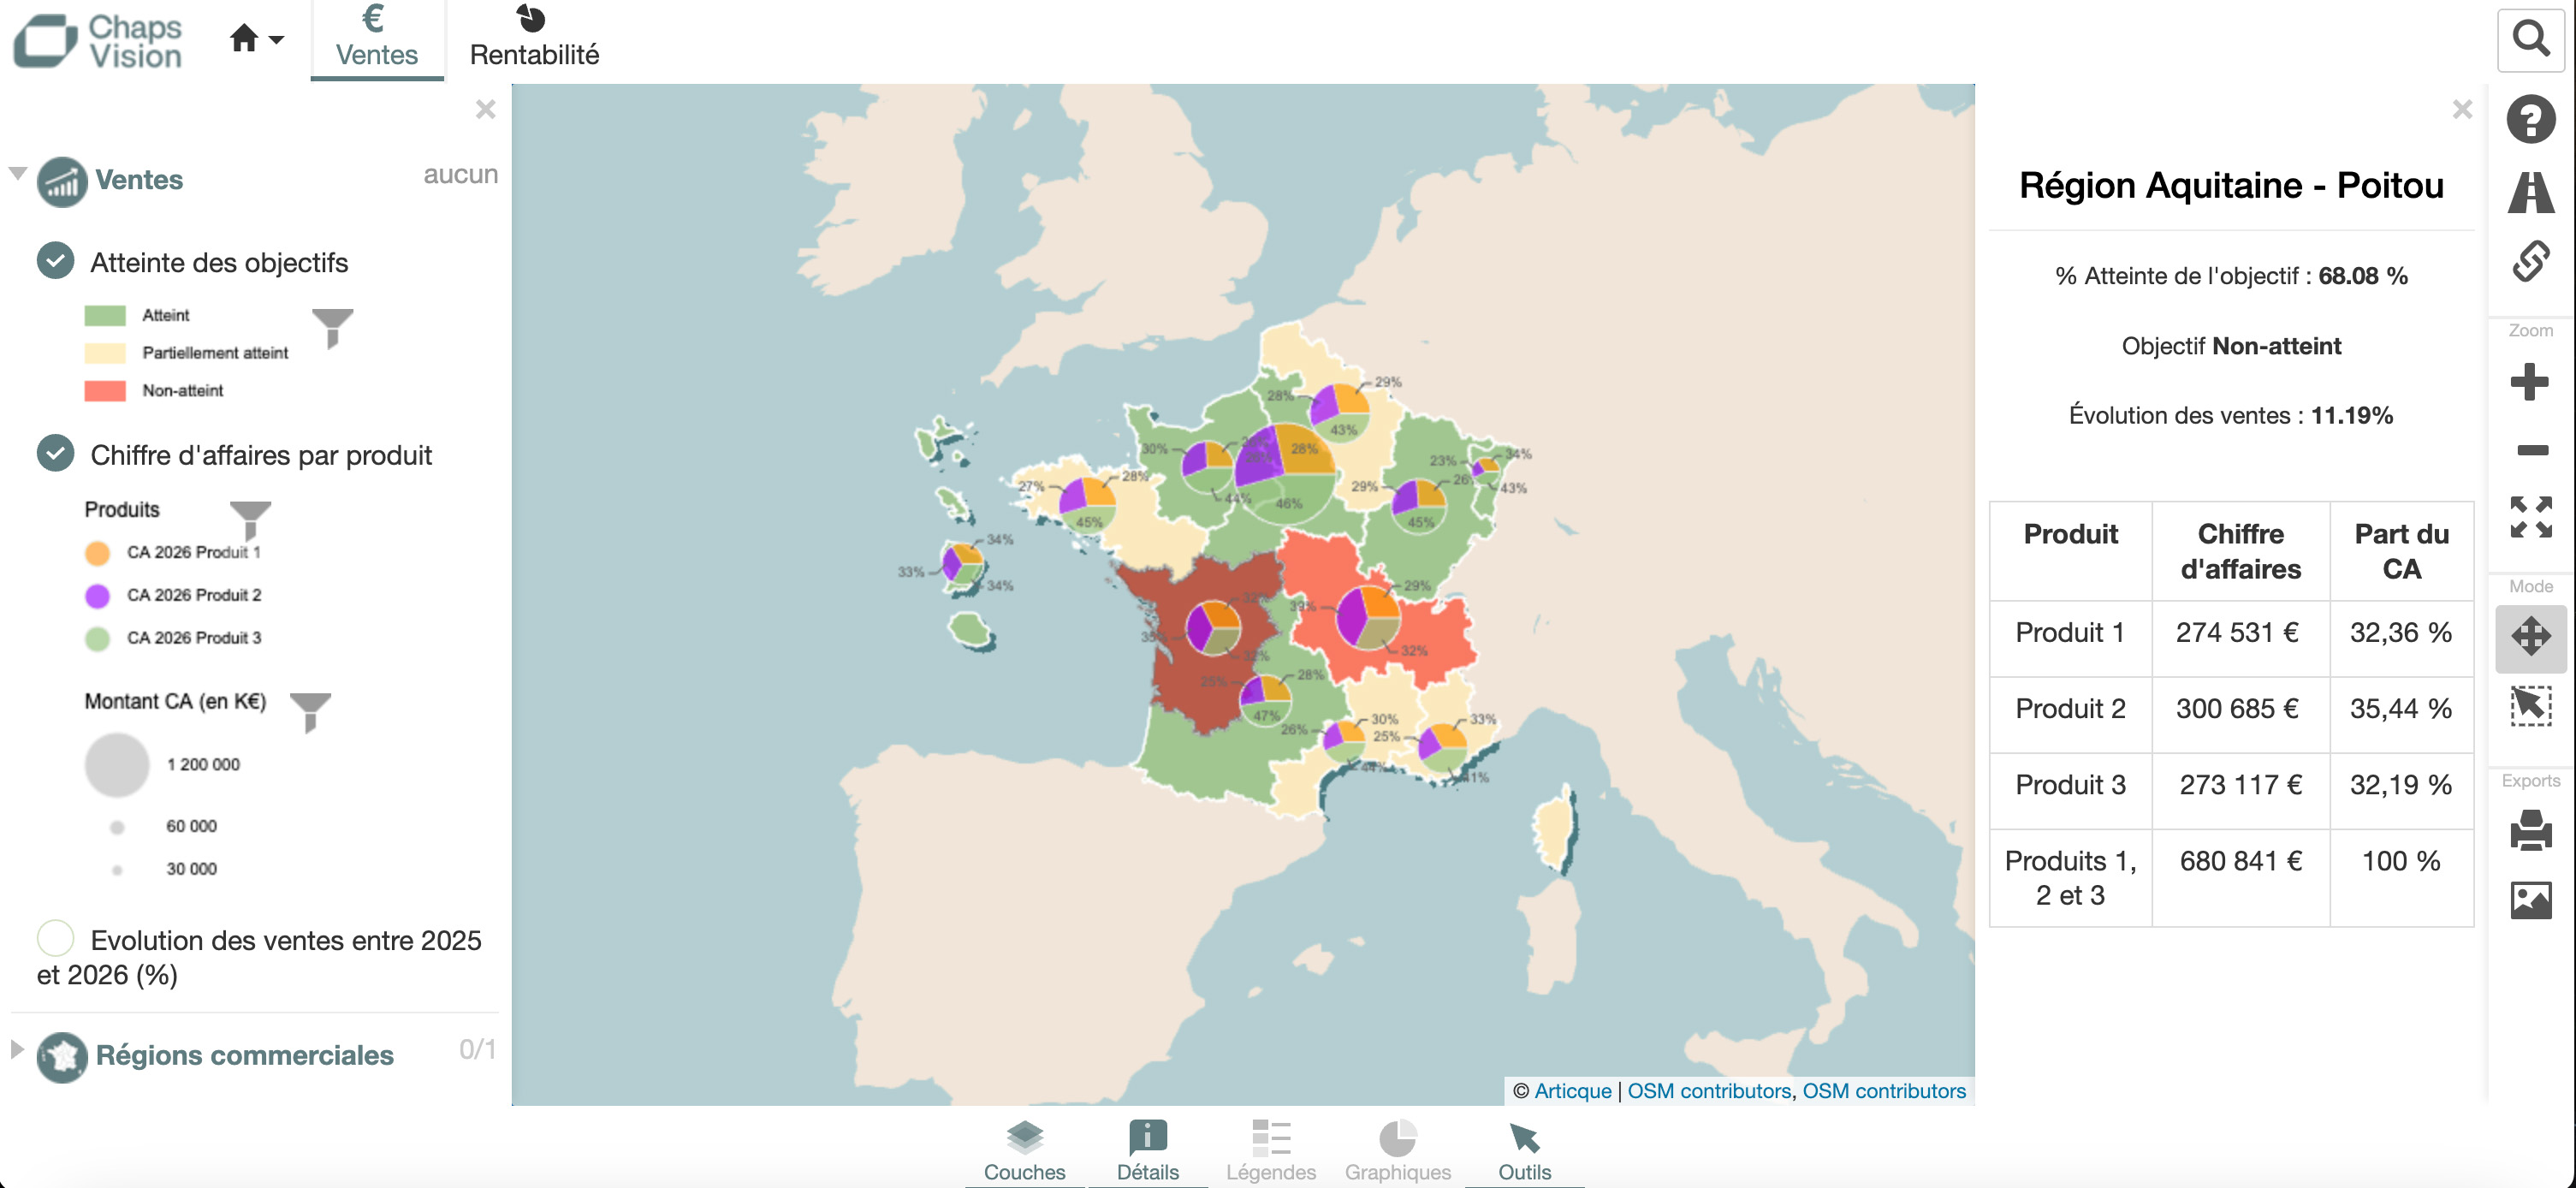Click the 1 200 000 size legend circle
The height and width of the screenshot is (1188, 2576).
pos(117,765)
